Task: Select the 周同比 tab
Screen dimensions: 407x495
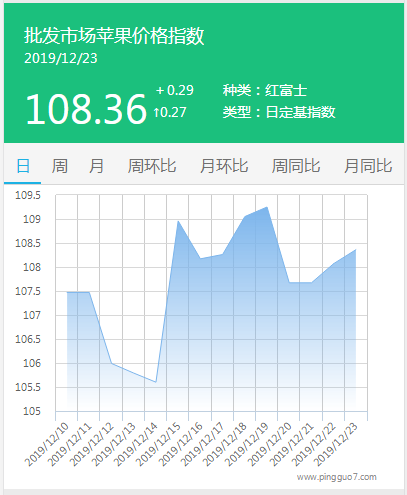Action: click(296, 166)
